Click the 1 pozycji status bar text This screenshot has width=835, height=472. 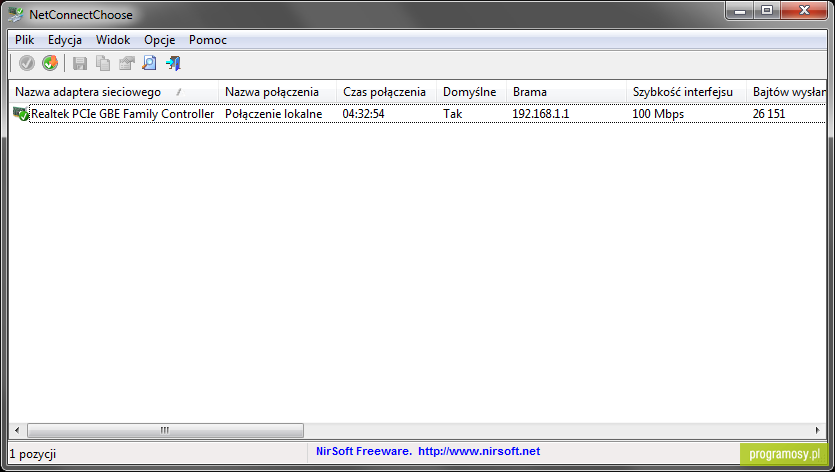[x=32, y=454]
